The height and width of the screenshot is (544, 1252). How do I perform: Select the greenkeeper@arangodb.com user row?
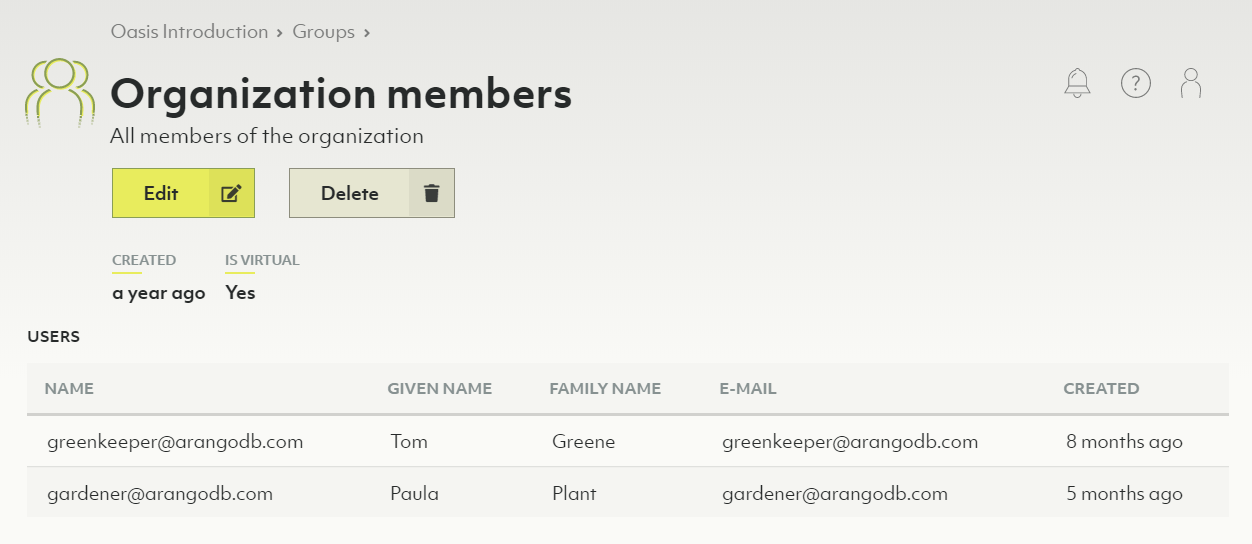175,442
